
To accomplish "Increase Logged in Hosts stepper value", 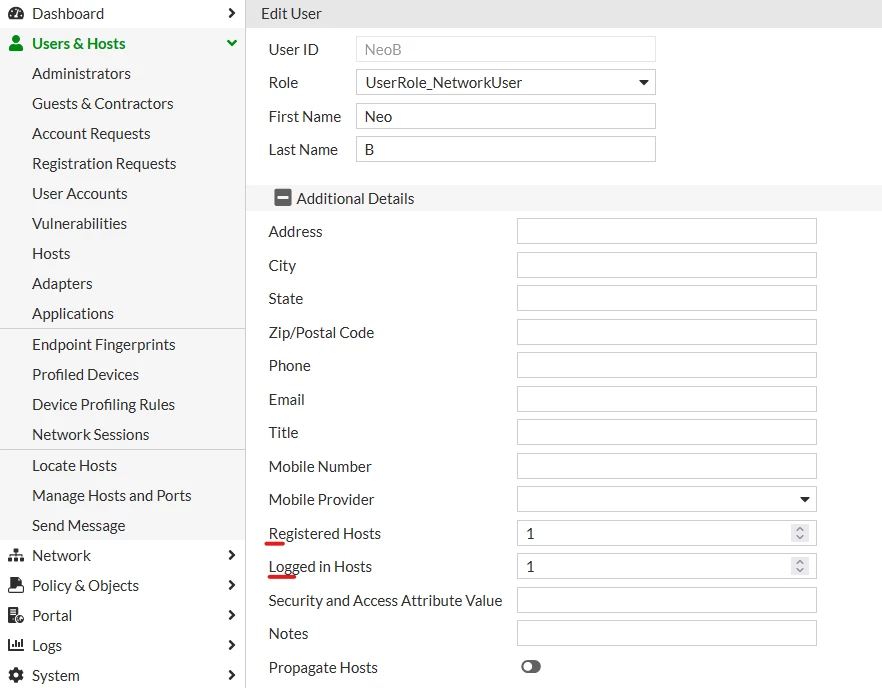I will [x=800, y=561].
